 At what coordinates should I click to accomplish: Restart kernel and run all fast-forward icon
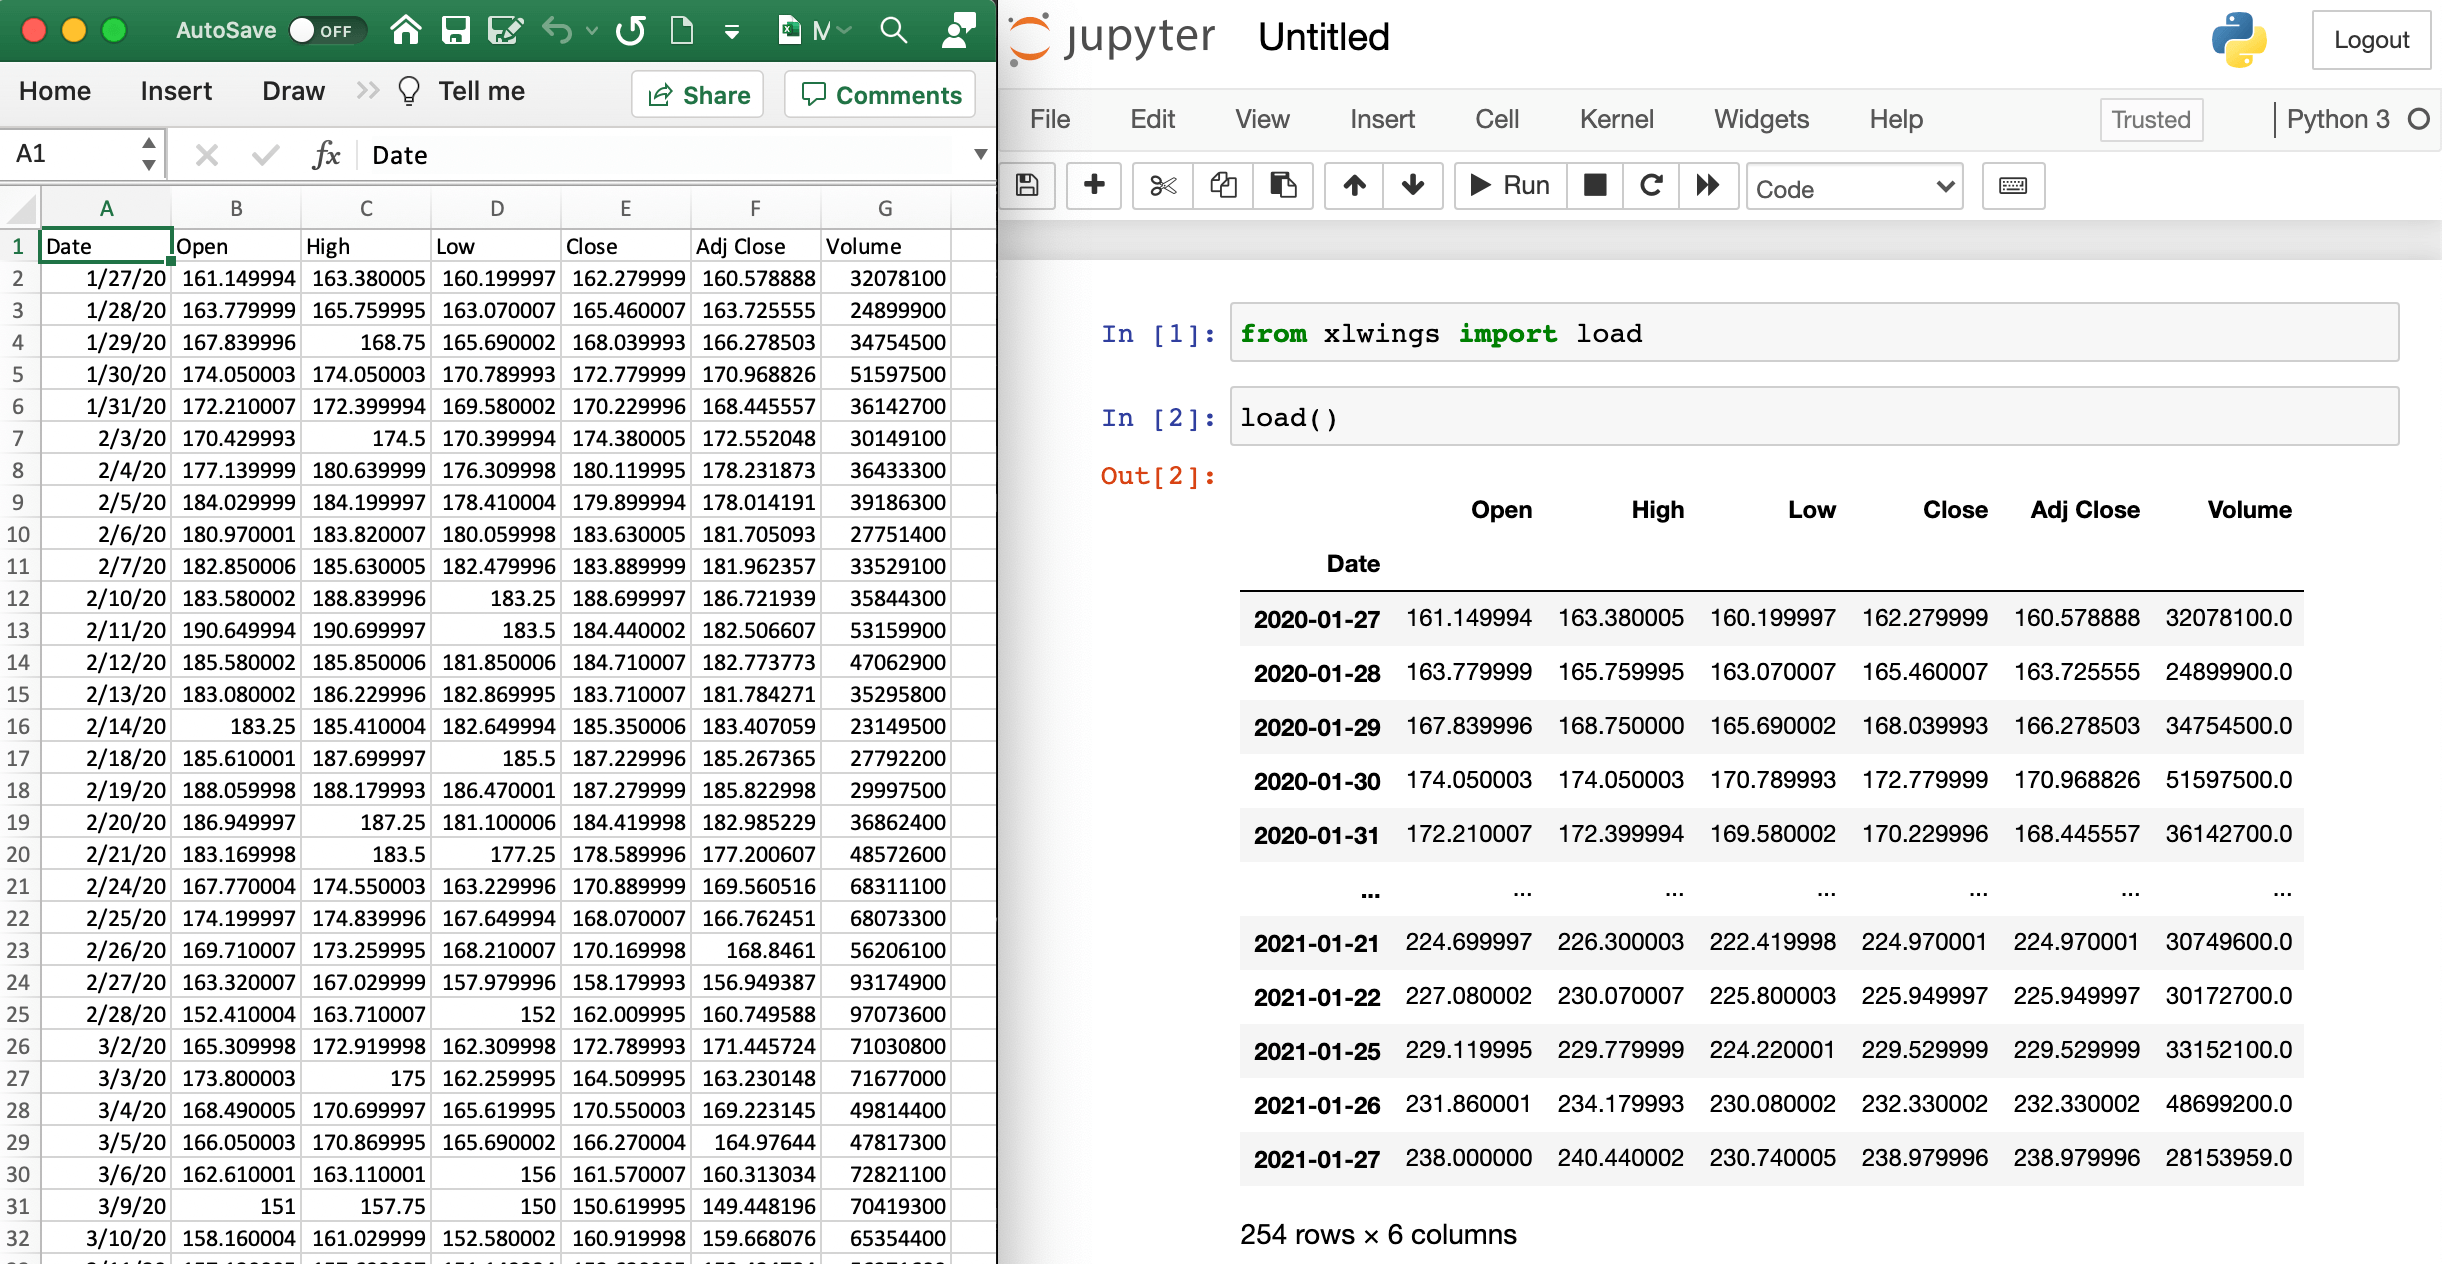coord(1709,186)
